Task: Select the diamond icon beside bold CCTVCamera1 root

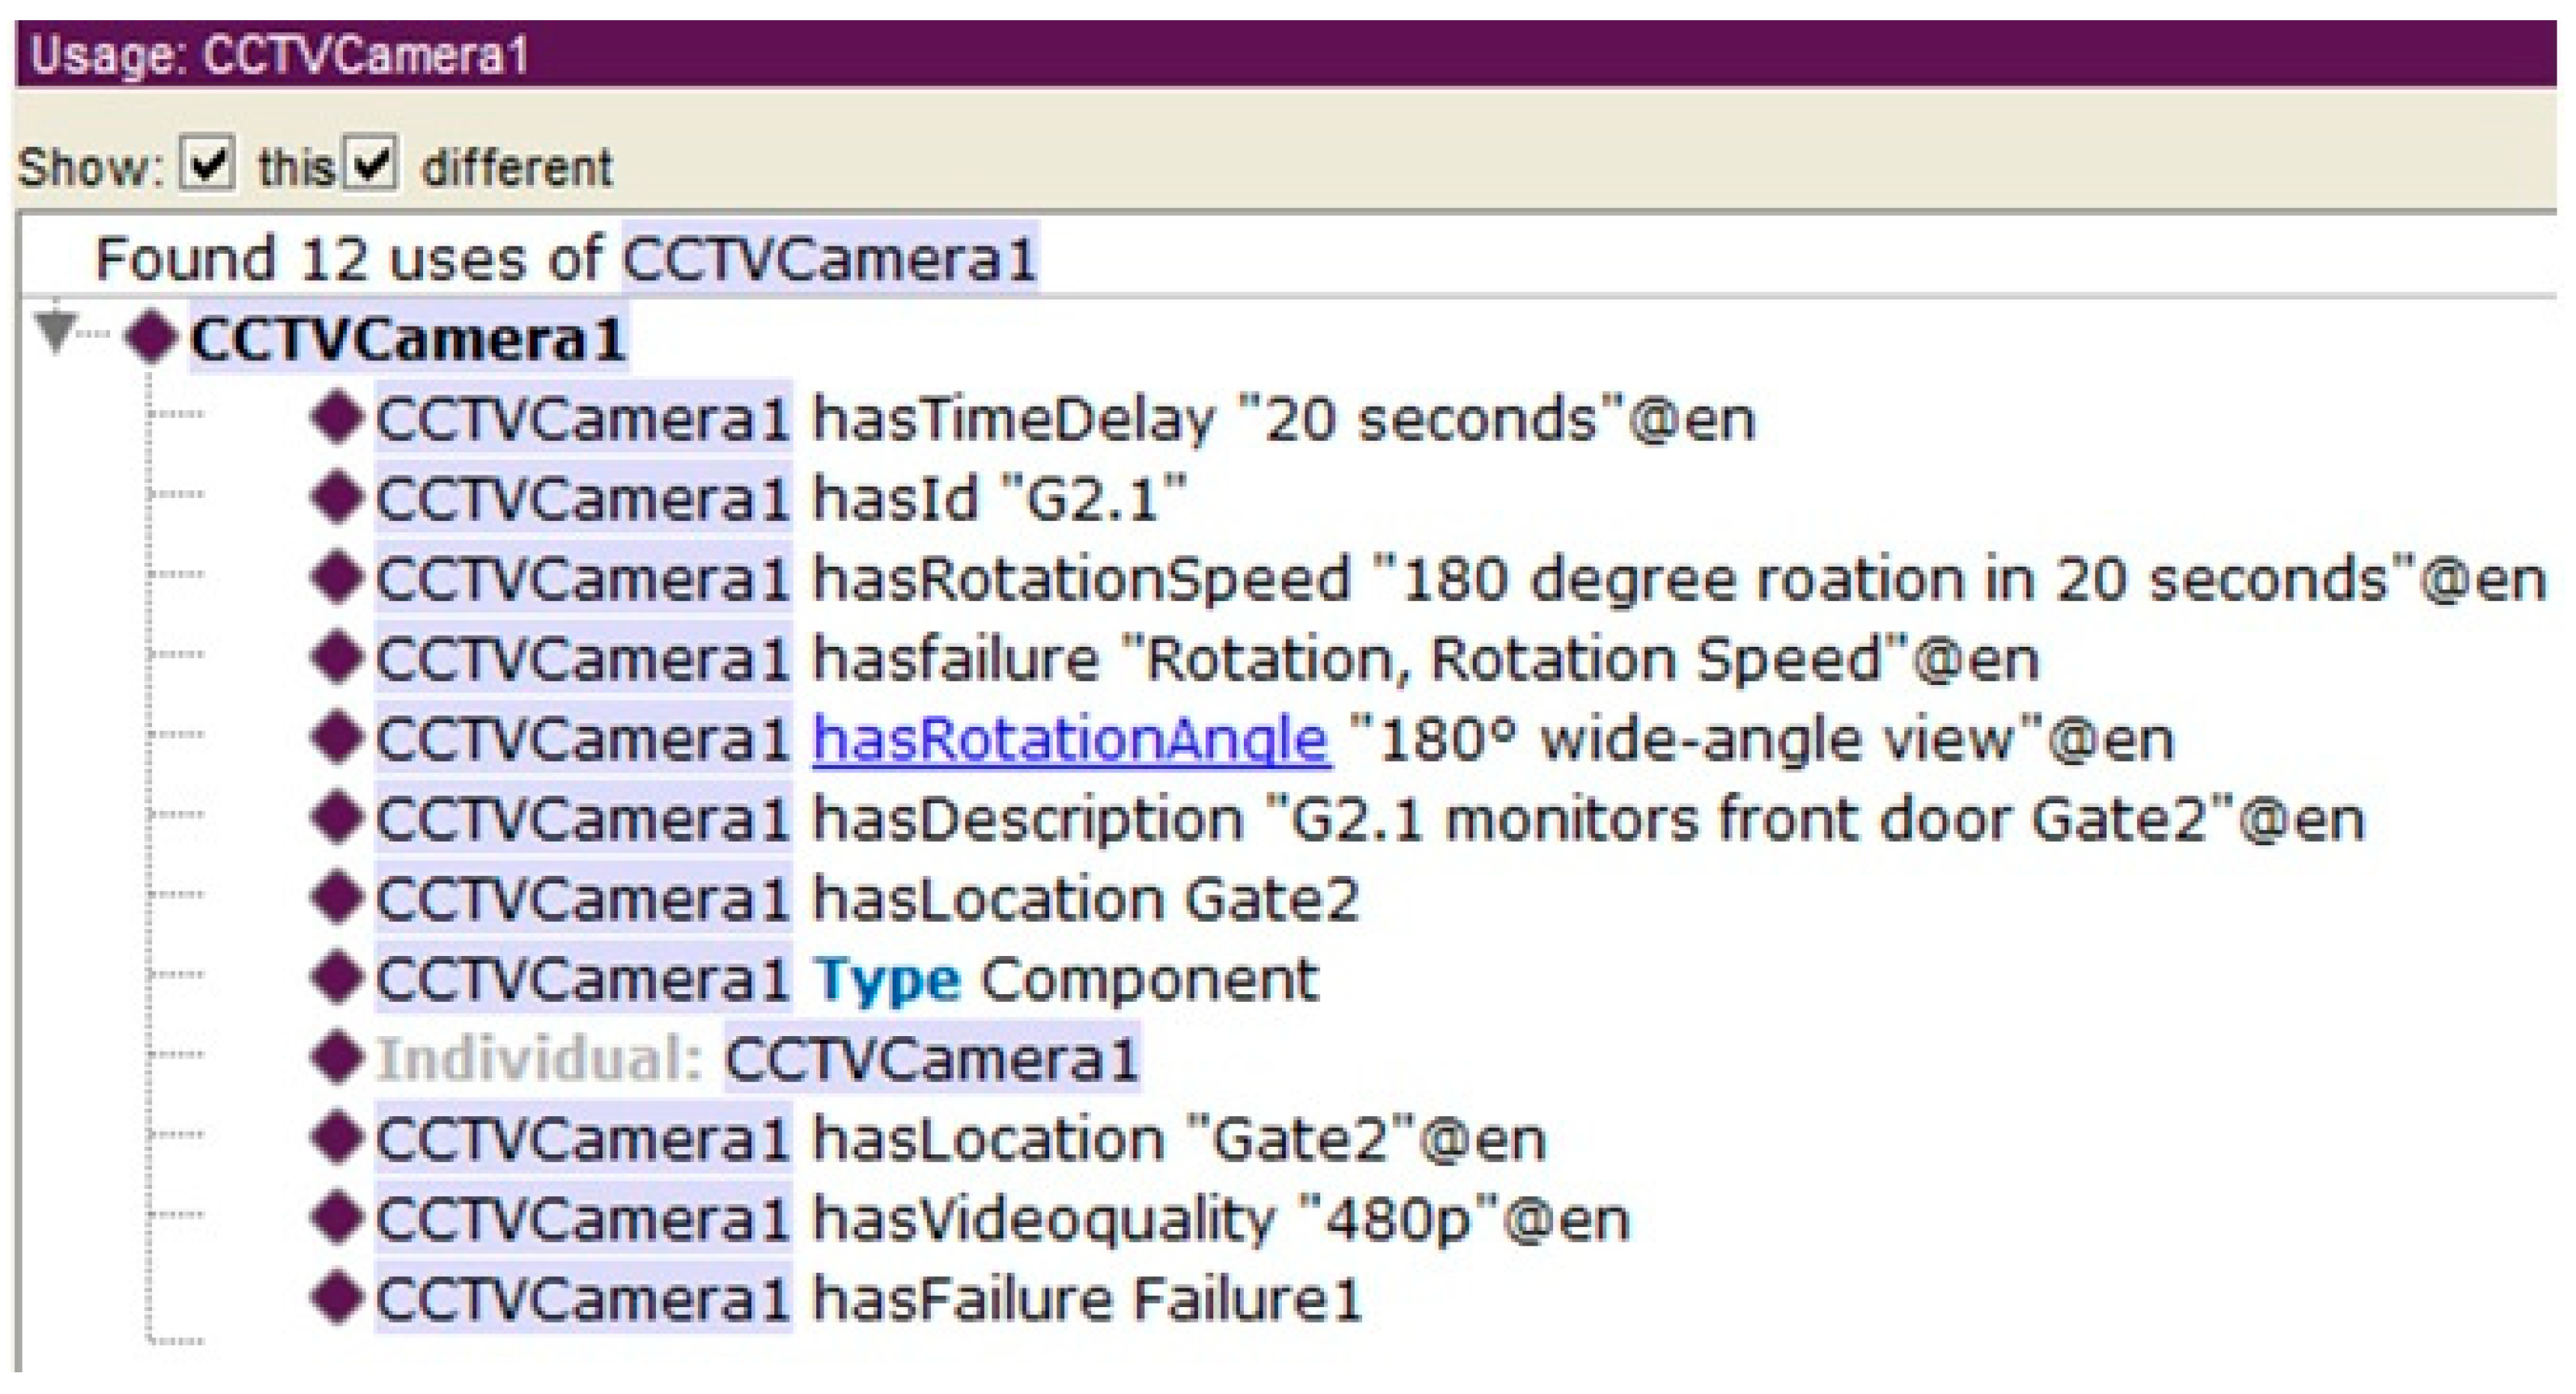Action: click(x=153, y=338)
